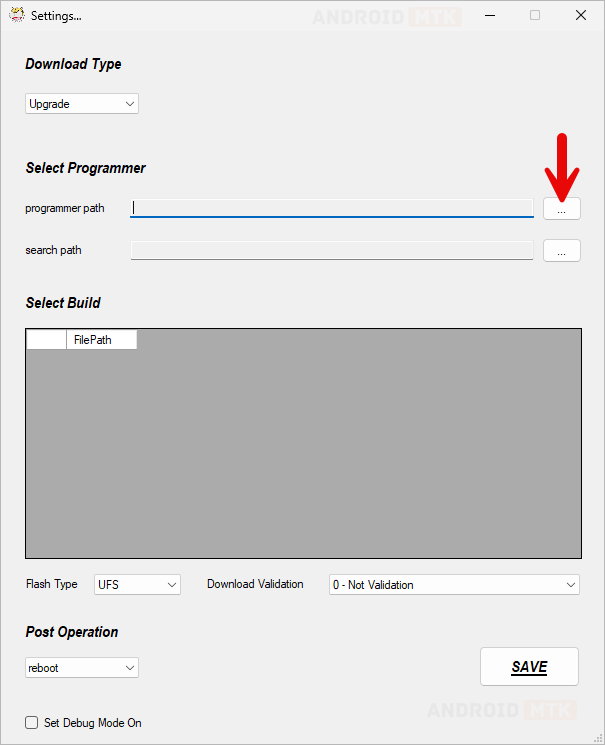Image resolution: width=605 pixels, height=745 pixels.
Task: Enable the Set Debug Mode On checkbox
Action: click(x=32, y=723)
